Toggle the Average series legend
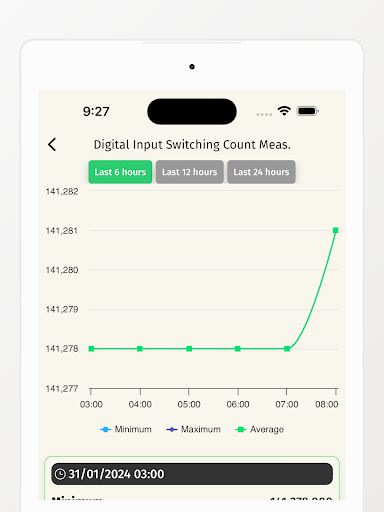384x512 pixels. click(260, 429)
